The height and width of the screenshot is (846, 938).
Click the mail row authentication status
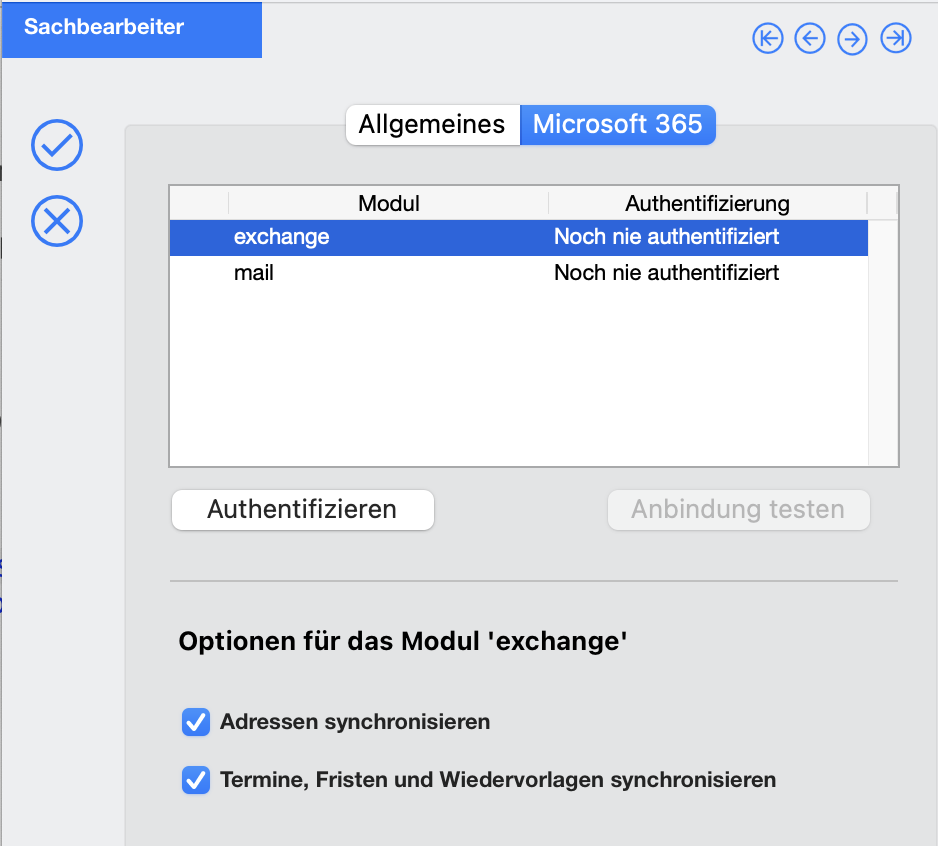[666, 273]
